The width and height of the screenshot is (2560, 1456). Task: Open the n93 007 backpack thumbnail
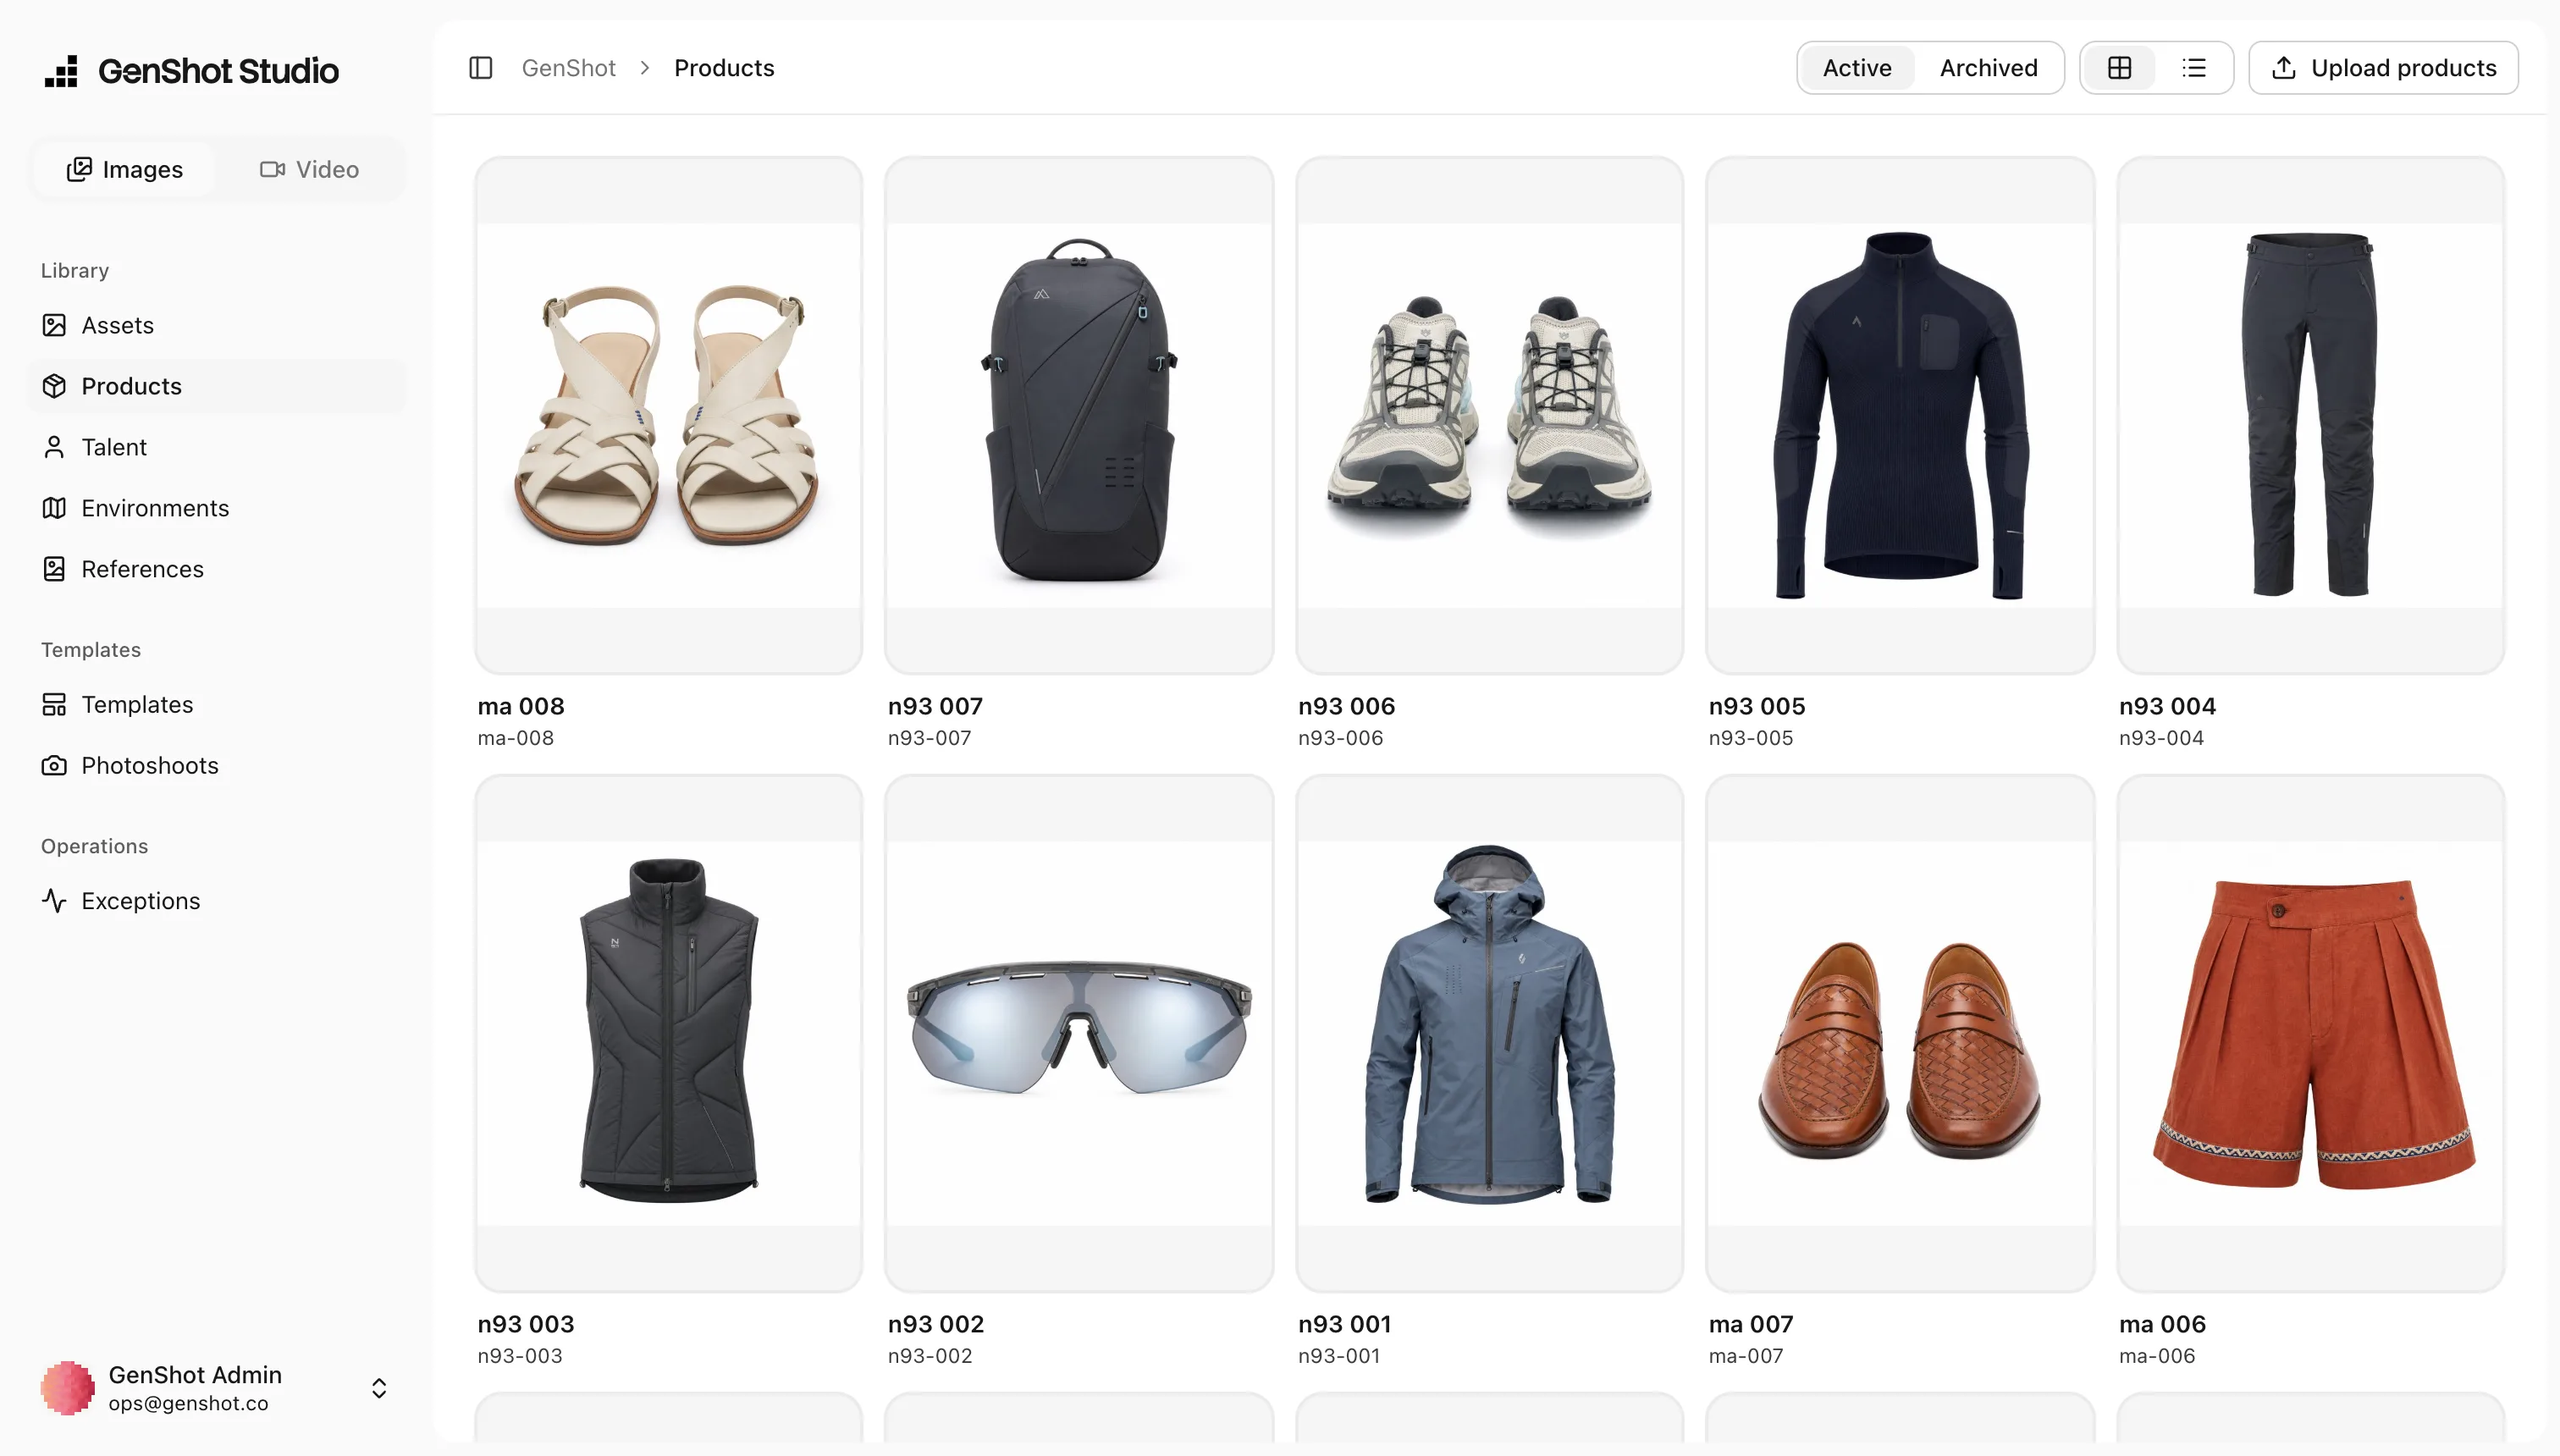(1079, 415)
